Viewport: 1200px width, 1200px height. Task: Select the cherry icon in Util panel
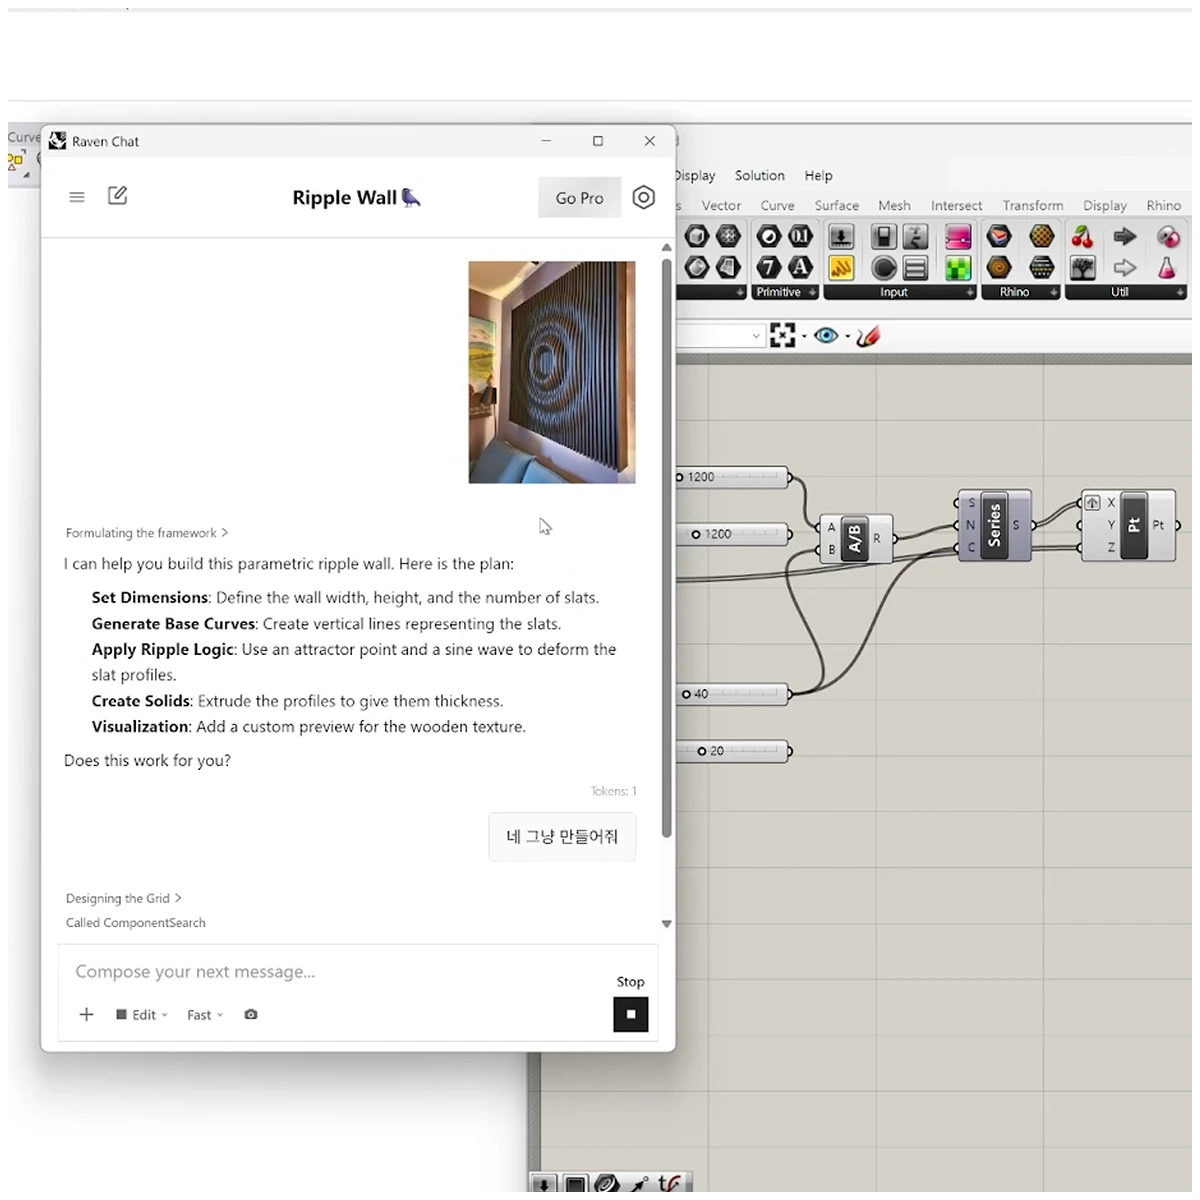coord(1082,237)
